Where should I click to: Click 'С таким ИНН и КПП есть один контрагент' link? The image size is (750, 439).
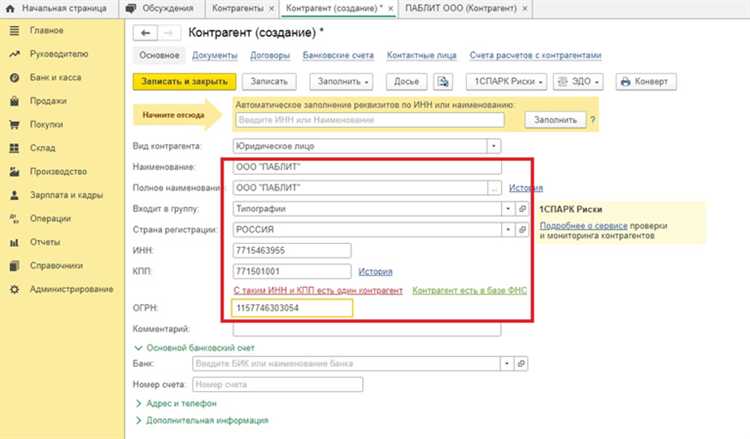point(318,290)
